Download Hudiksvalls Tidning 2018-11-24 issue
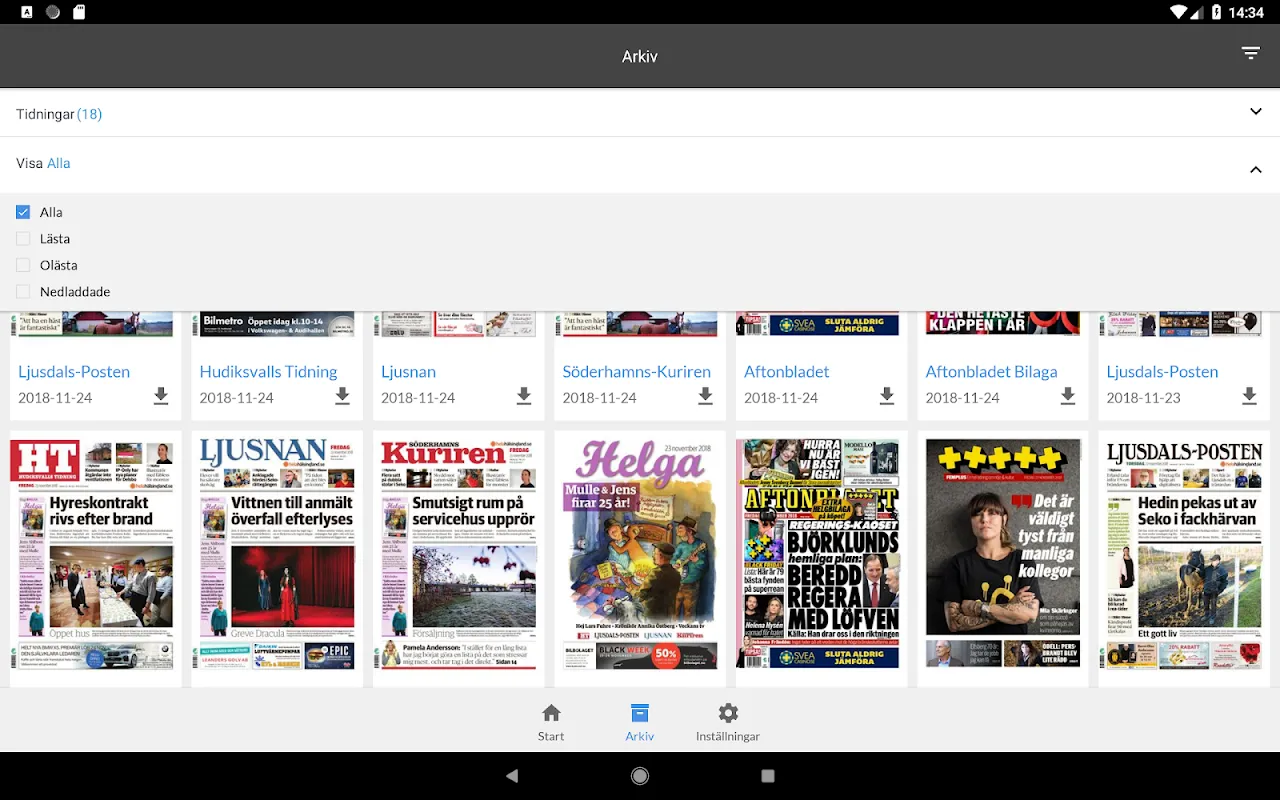Screen dimensions: 1280x800 (342, 397)
